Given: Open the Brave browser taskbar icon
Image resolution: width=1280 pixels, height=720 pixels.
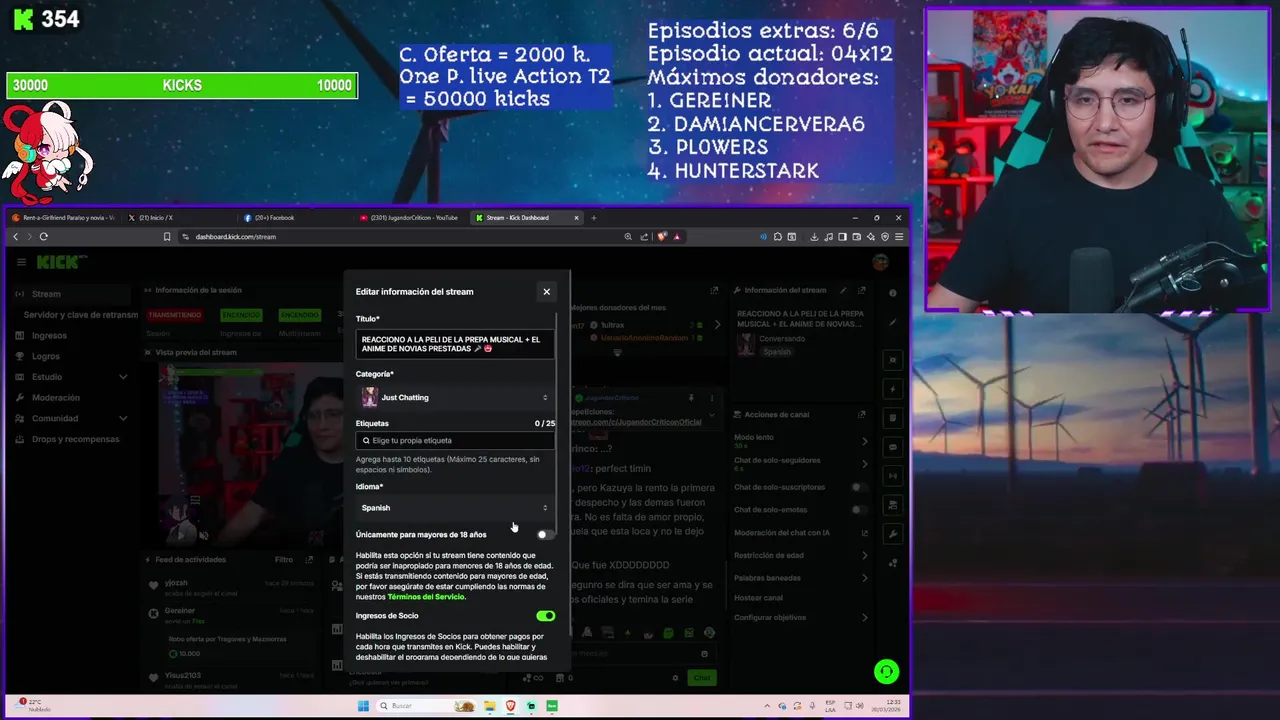Looking at the screenshot, I should point(511,706).
